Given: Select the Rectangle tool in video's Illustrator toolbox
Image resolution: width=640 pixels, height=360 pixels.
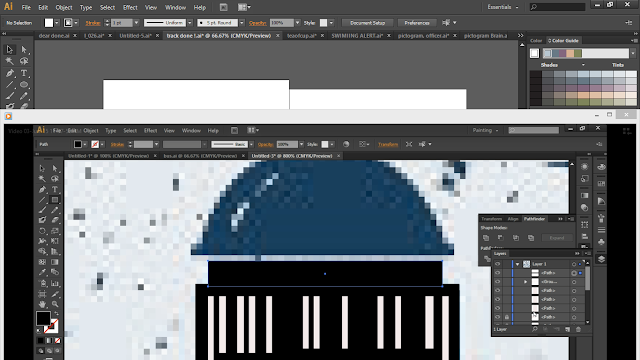Looking at the screenshot, I should (54, 200).
